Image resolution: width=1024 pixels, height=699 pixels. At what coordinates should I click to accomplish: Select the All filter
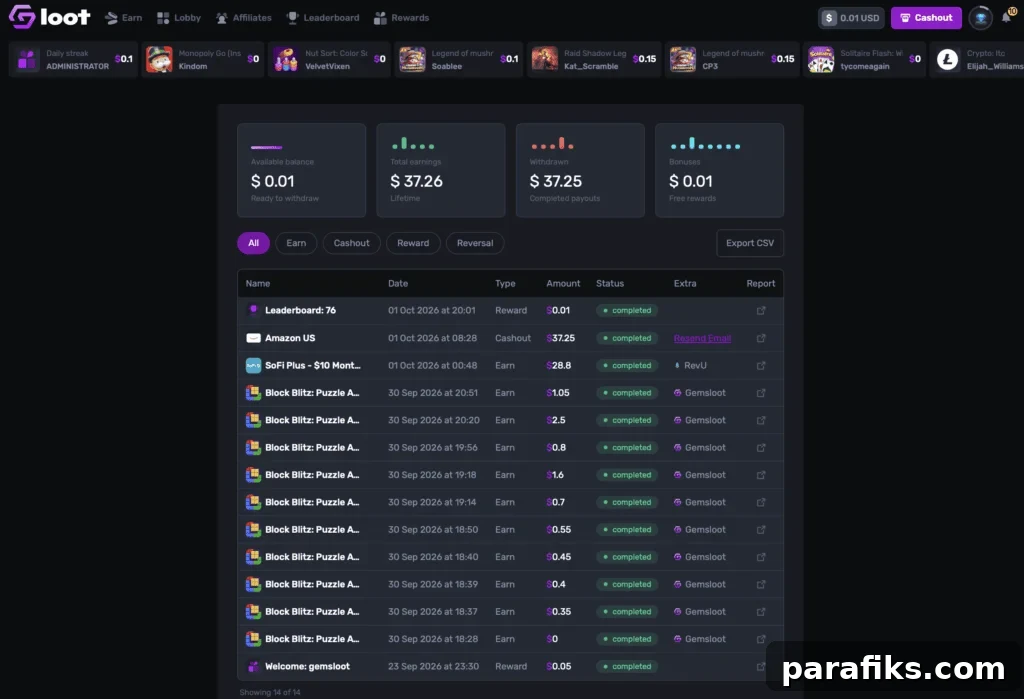click(253, 243)
